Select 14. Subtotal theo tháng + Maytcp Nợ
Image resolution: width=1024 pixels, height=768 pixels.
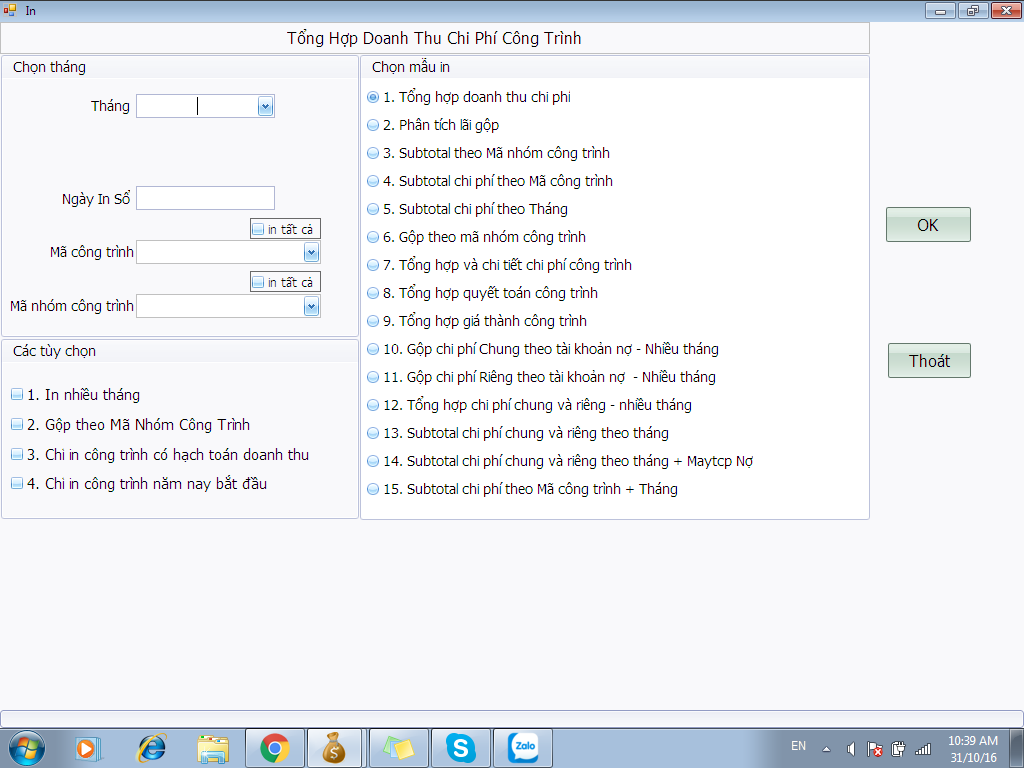coord(373,462)
